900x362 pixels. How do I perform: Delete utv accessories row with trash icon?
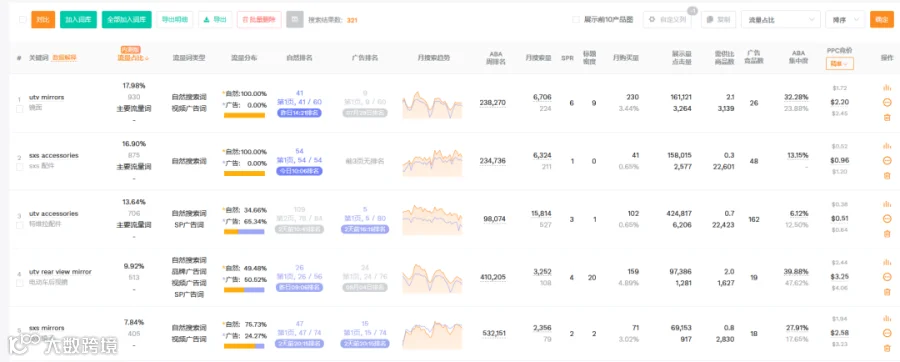(887, 233)
